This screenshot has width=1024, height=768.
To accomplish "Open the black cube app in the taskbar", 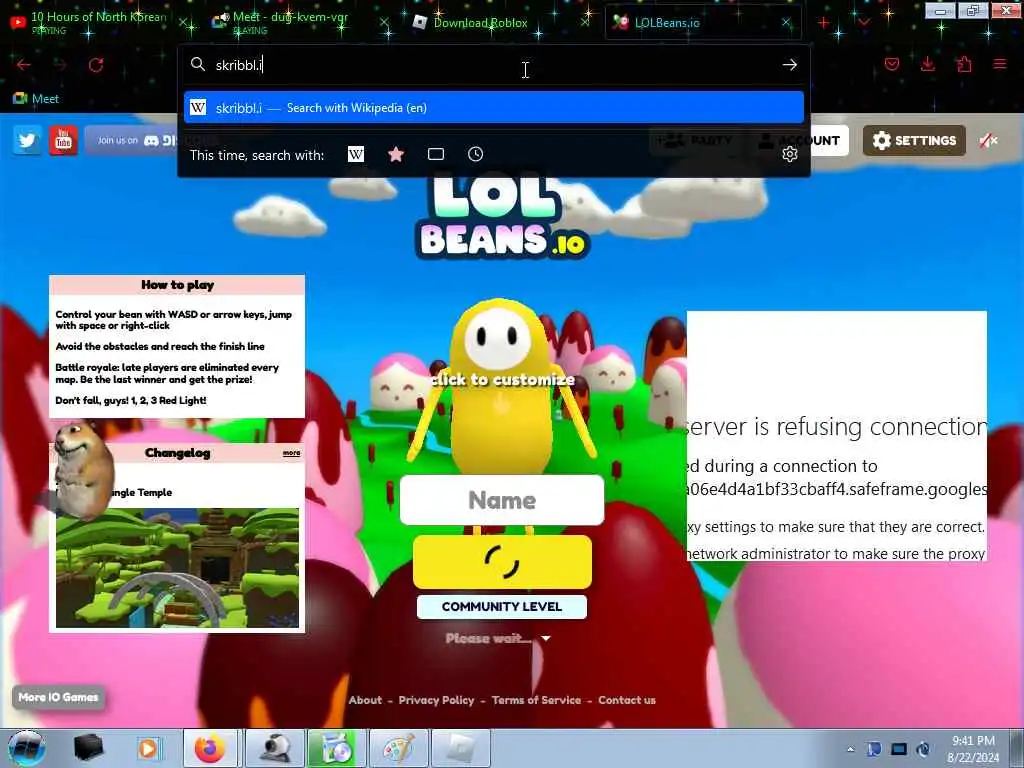I will pos(88,748).
